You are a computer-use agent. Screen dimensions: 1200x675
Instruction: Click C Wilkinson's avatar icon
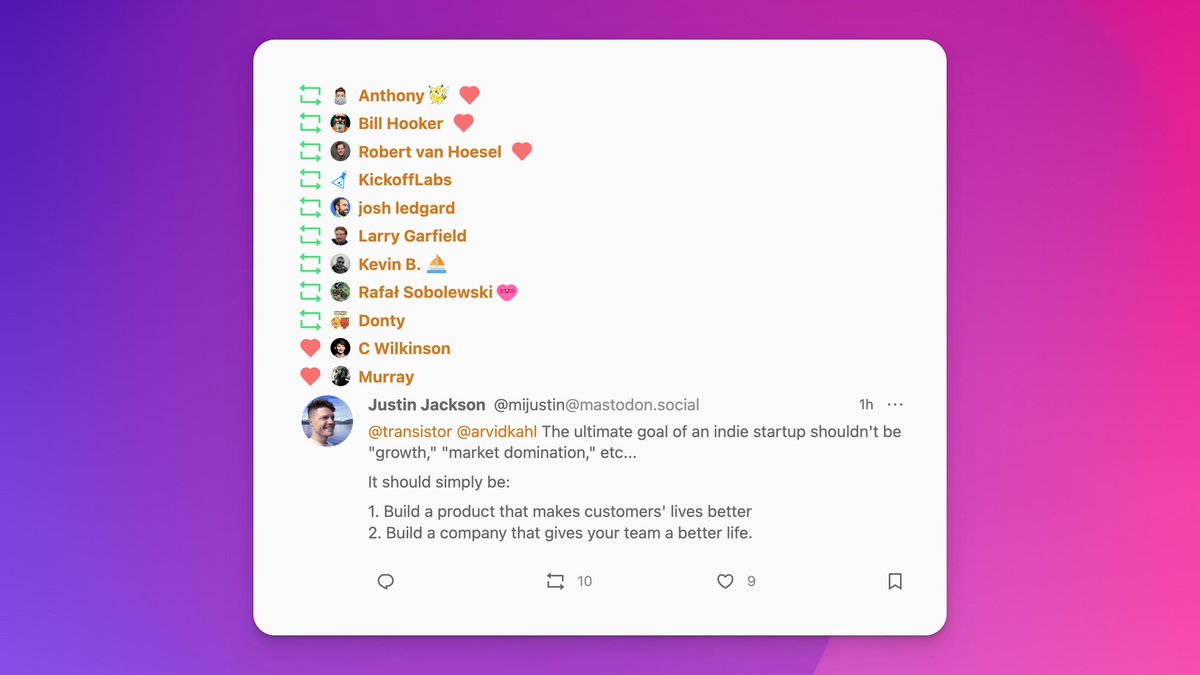(341, 348)
